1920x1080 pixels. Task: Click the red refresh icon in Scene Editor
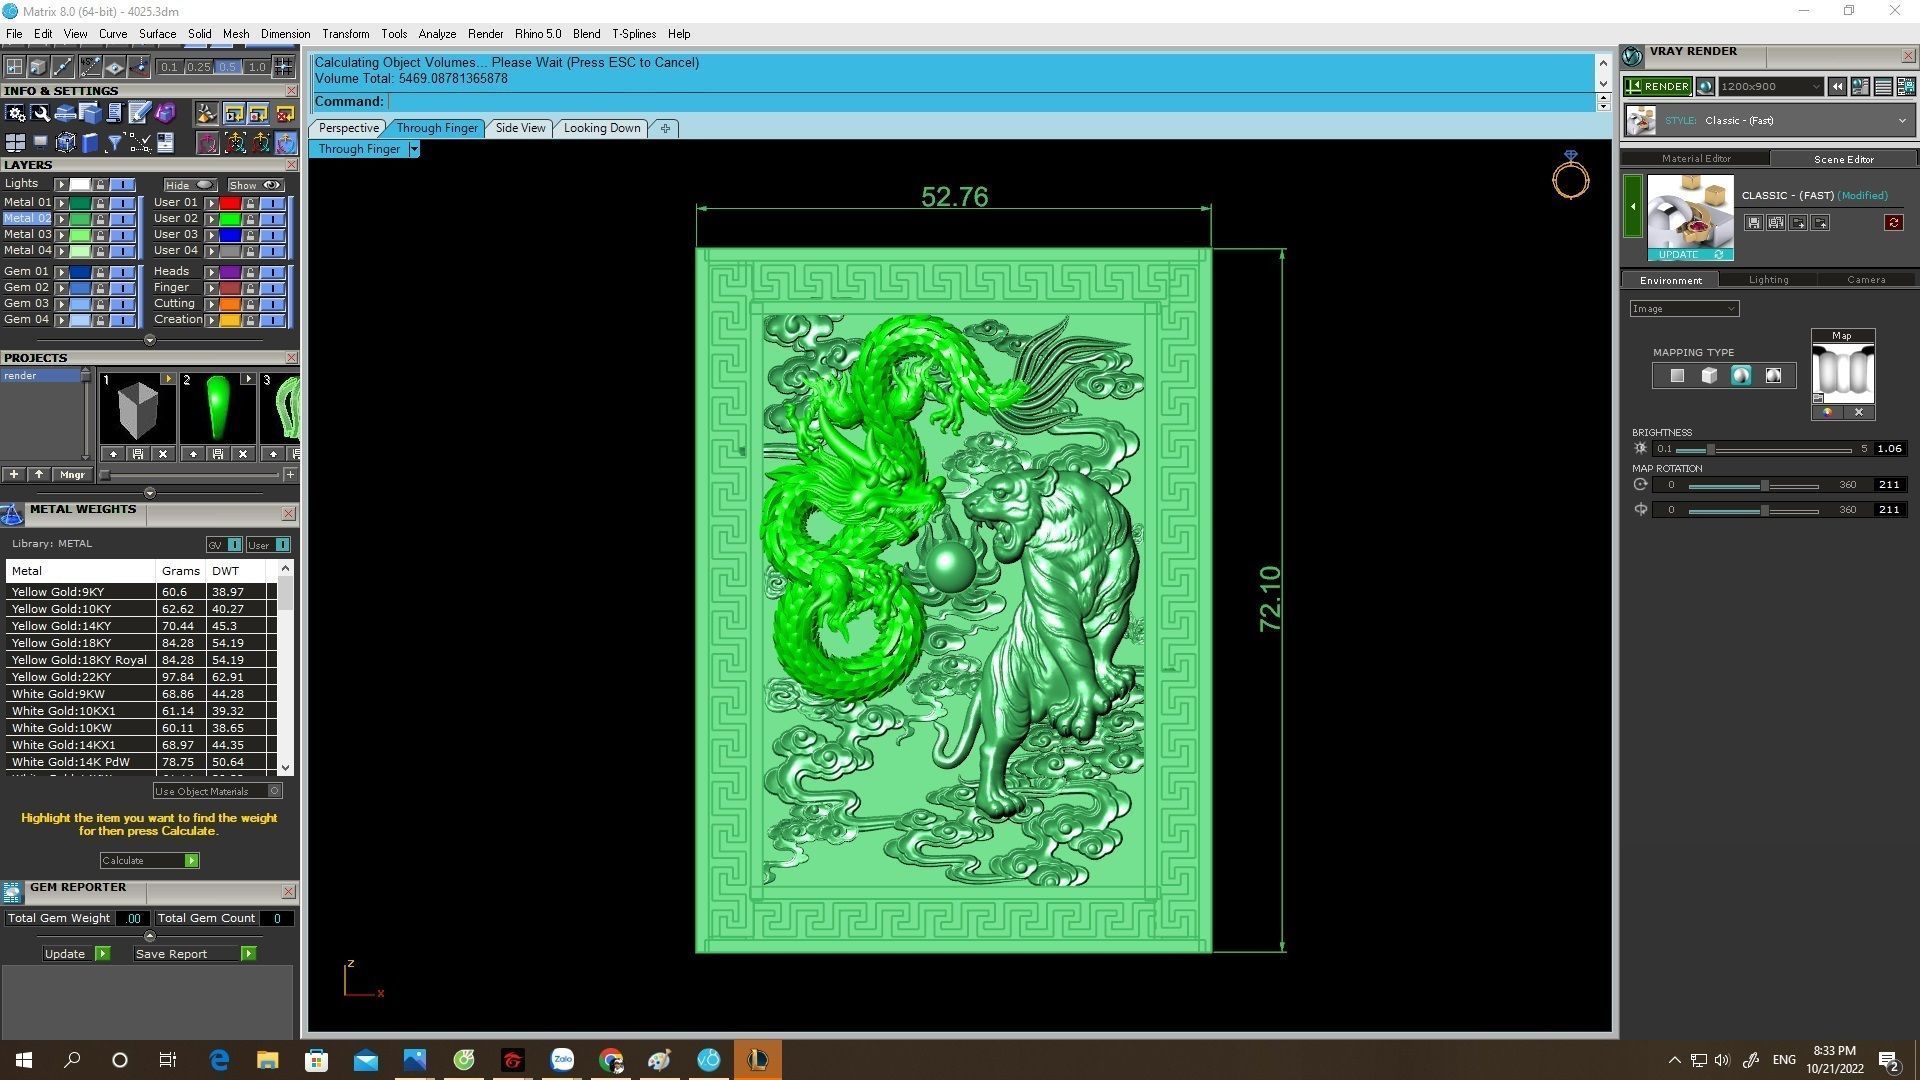[x=1893, y=223]
